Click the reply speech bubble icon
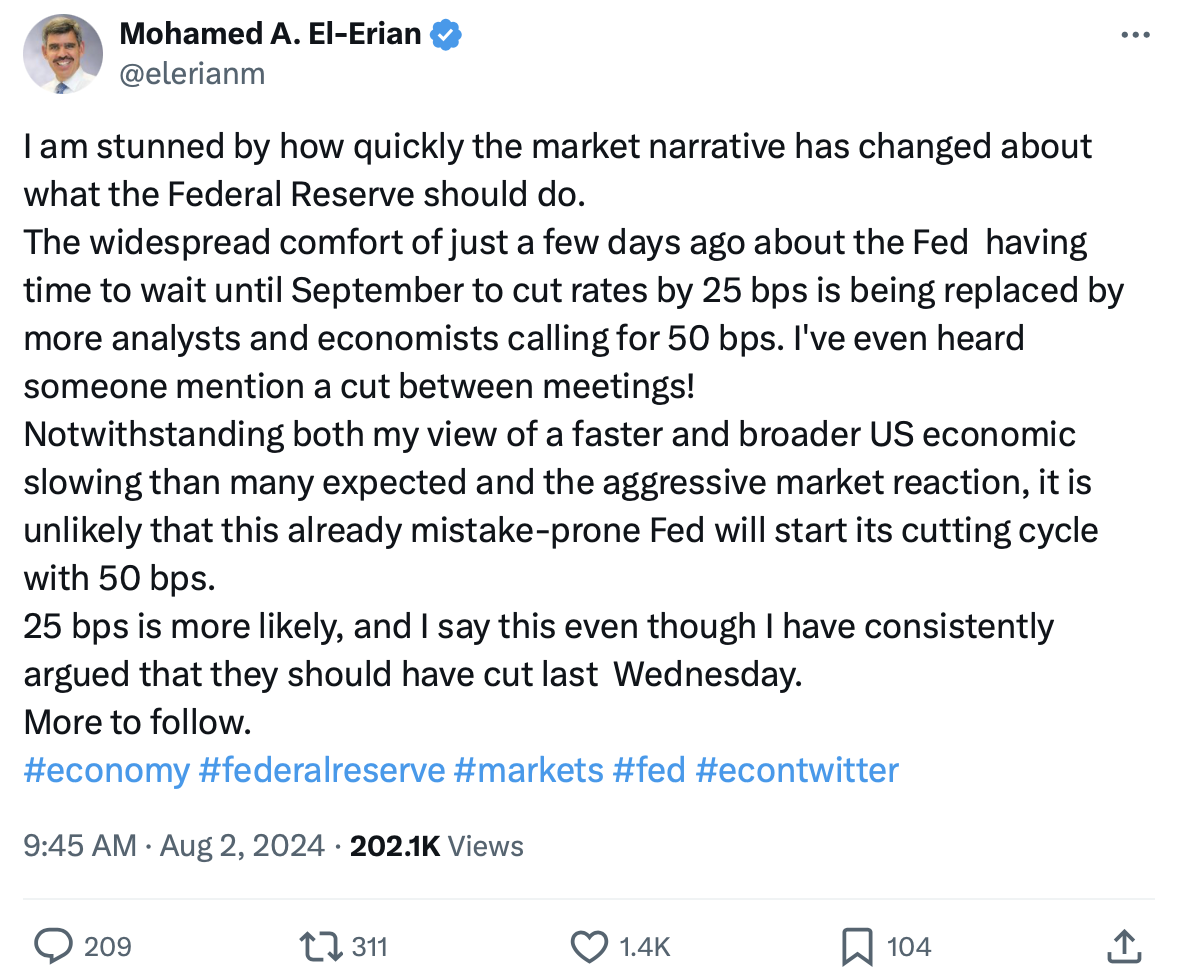This screenshot has height=978, width=1178. pyautogui.click(x=52, y=945)
